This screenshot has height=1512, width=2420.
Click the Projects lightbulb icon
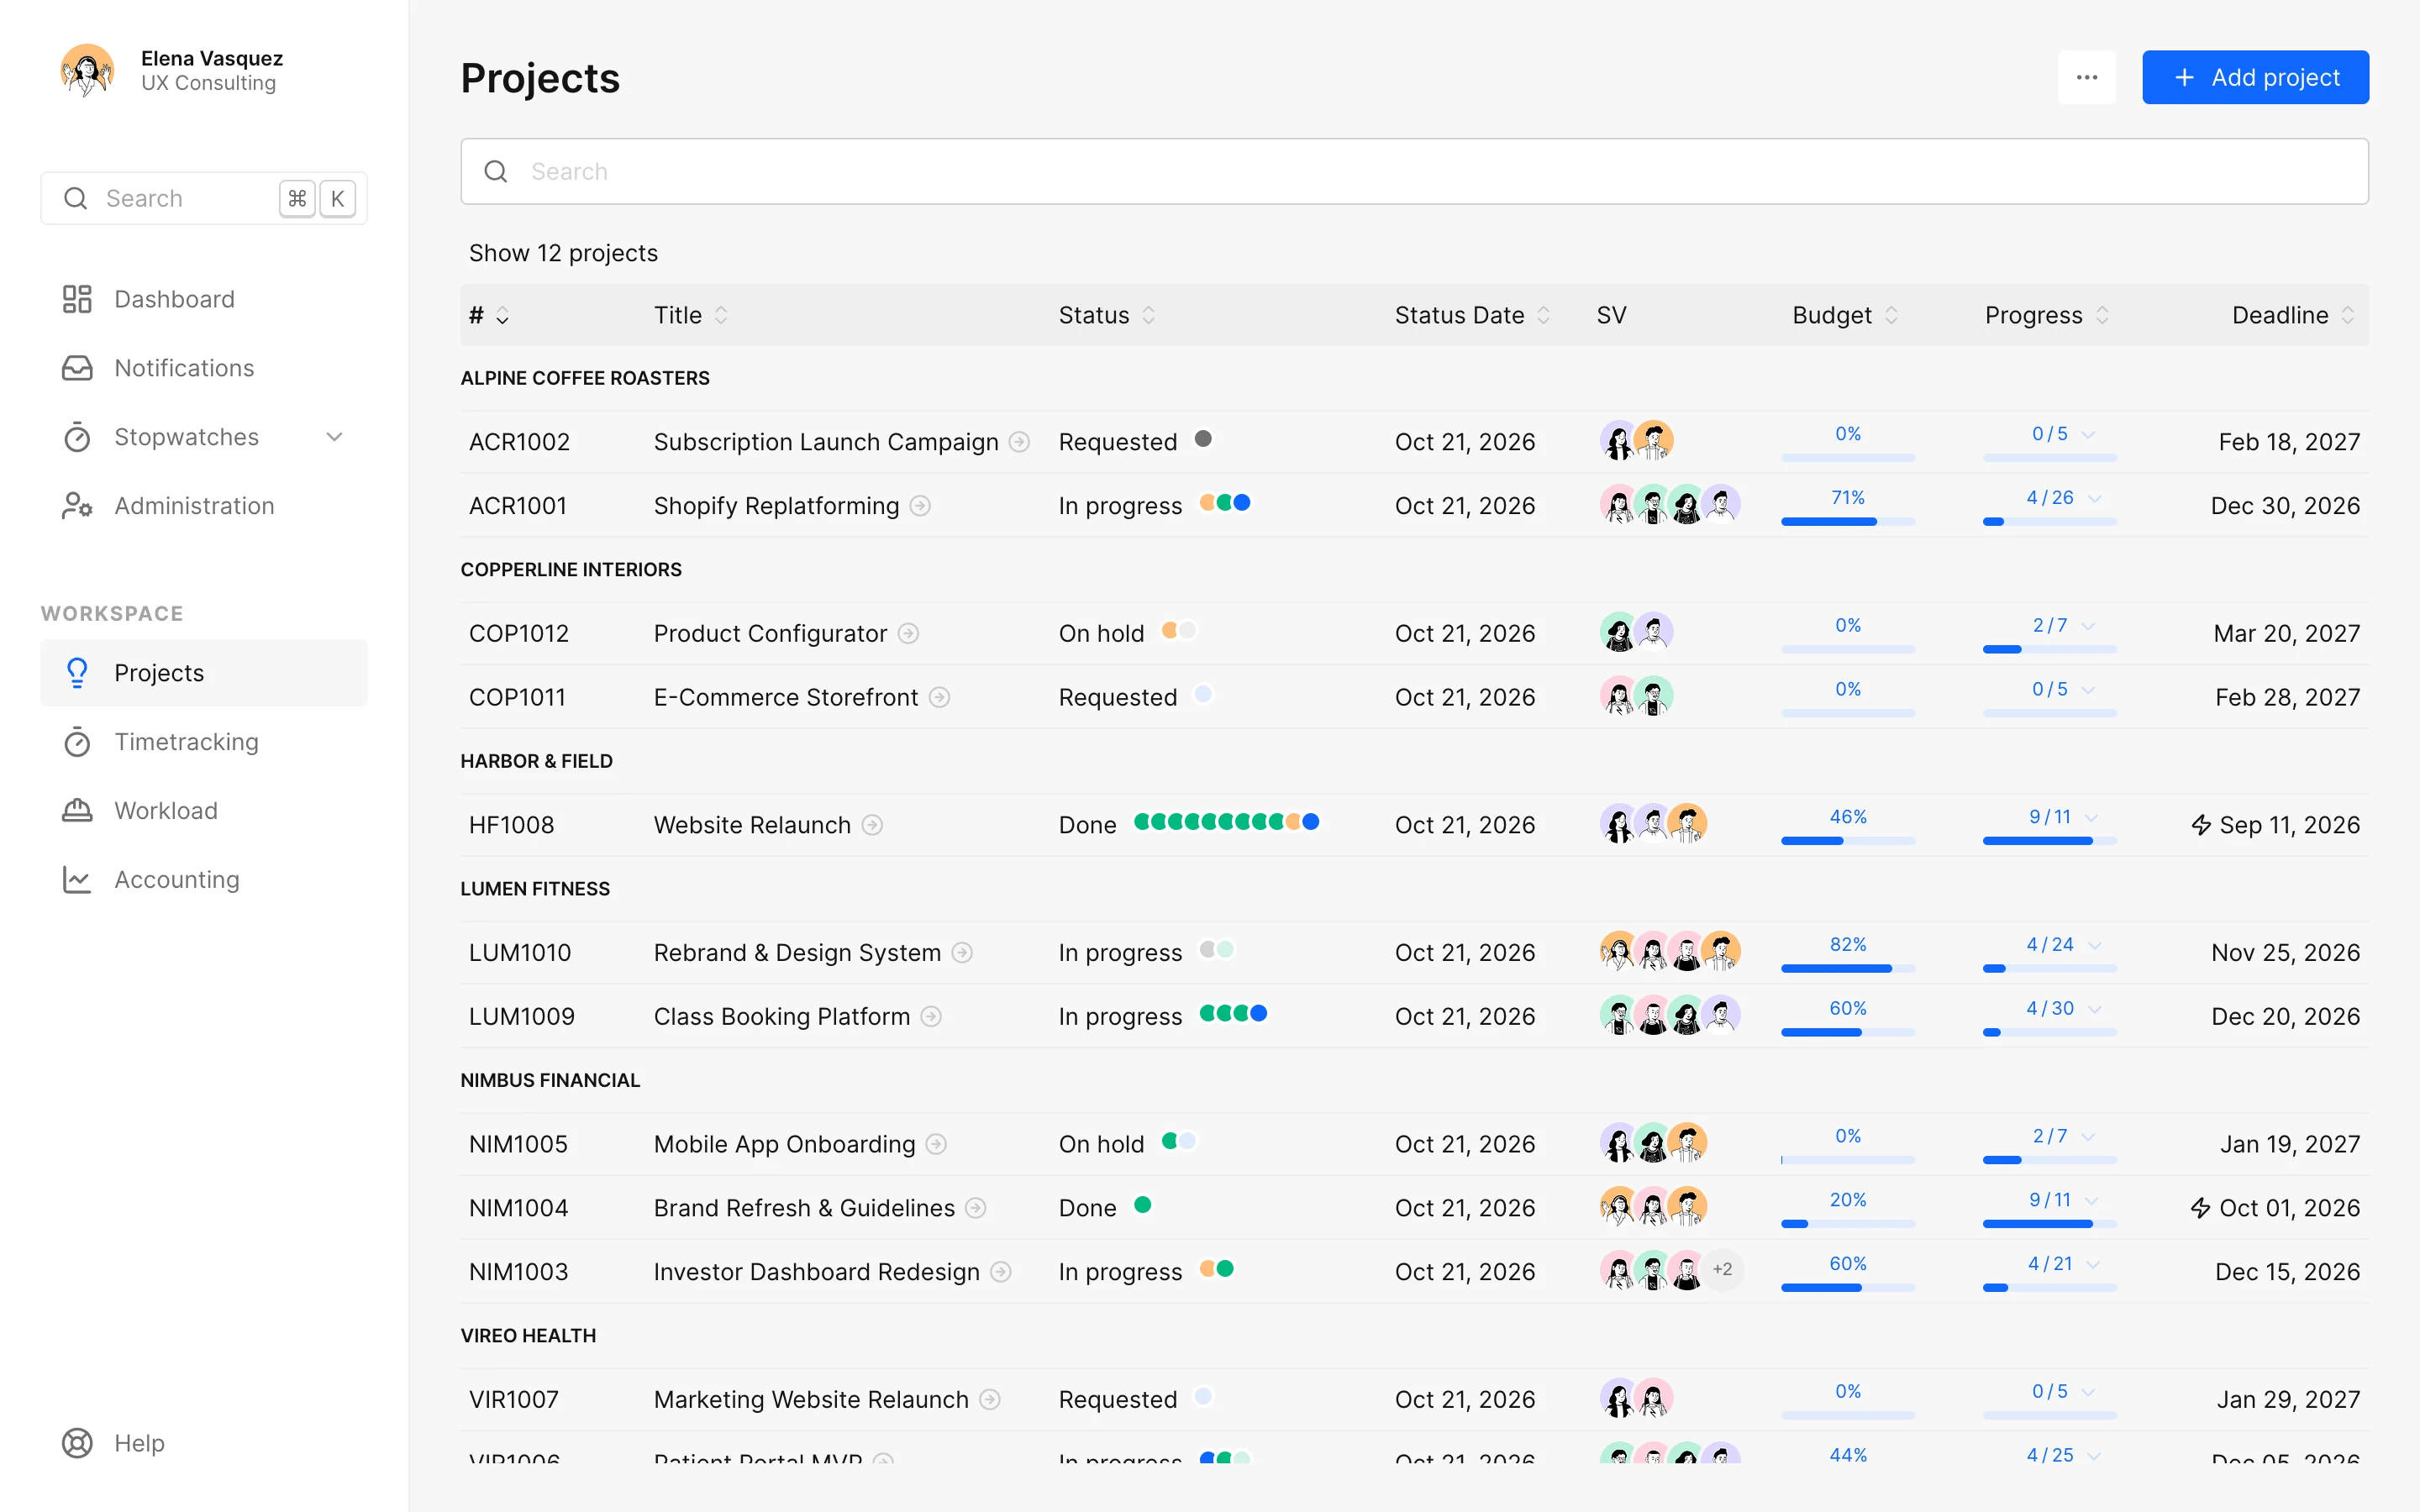point(77,673)
